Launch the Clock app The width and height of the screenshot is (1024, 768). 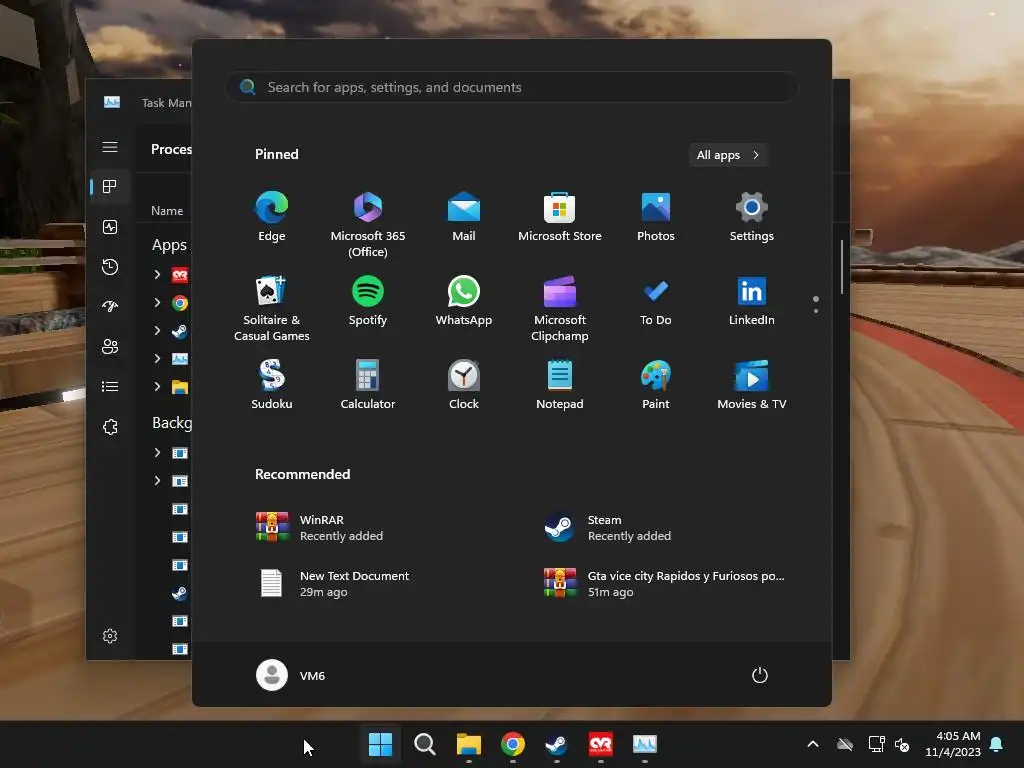[464, 385]
